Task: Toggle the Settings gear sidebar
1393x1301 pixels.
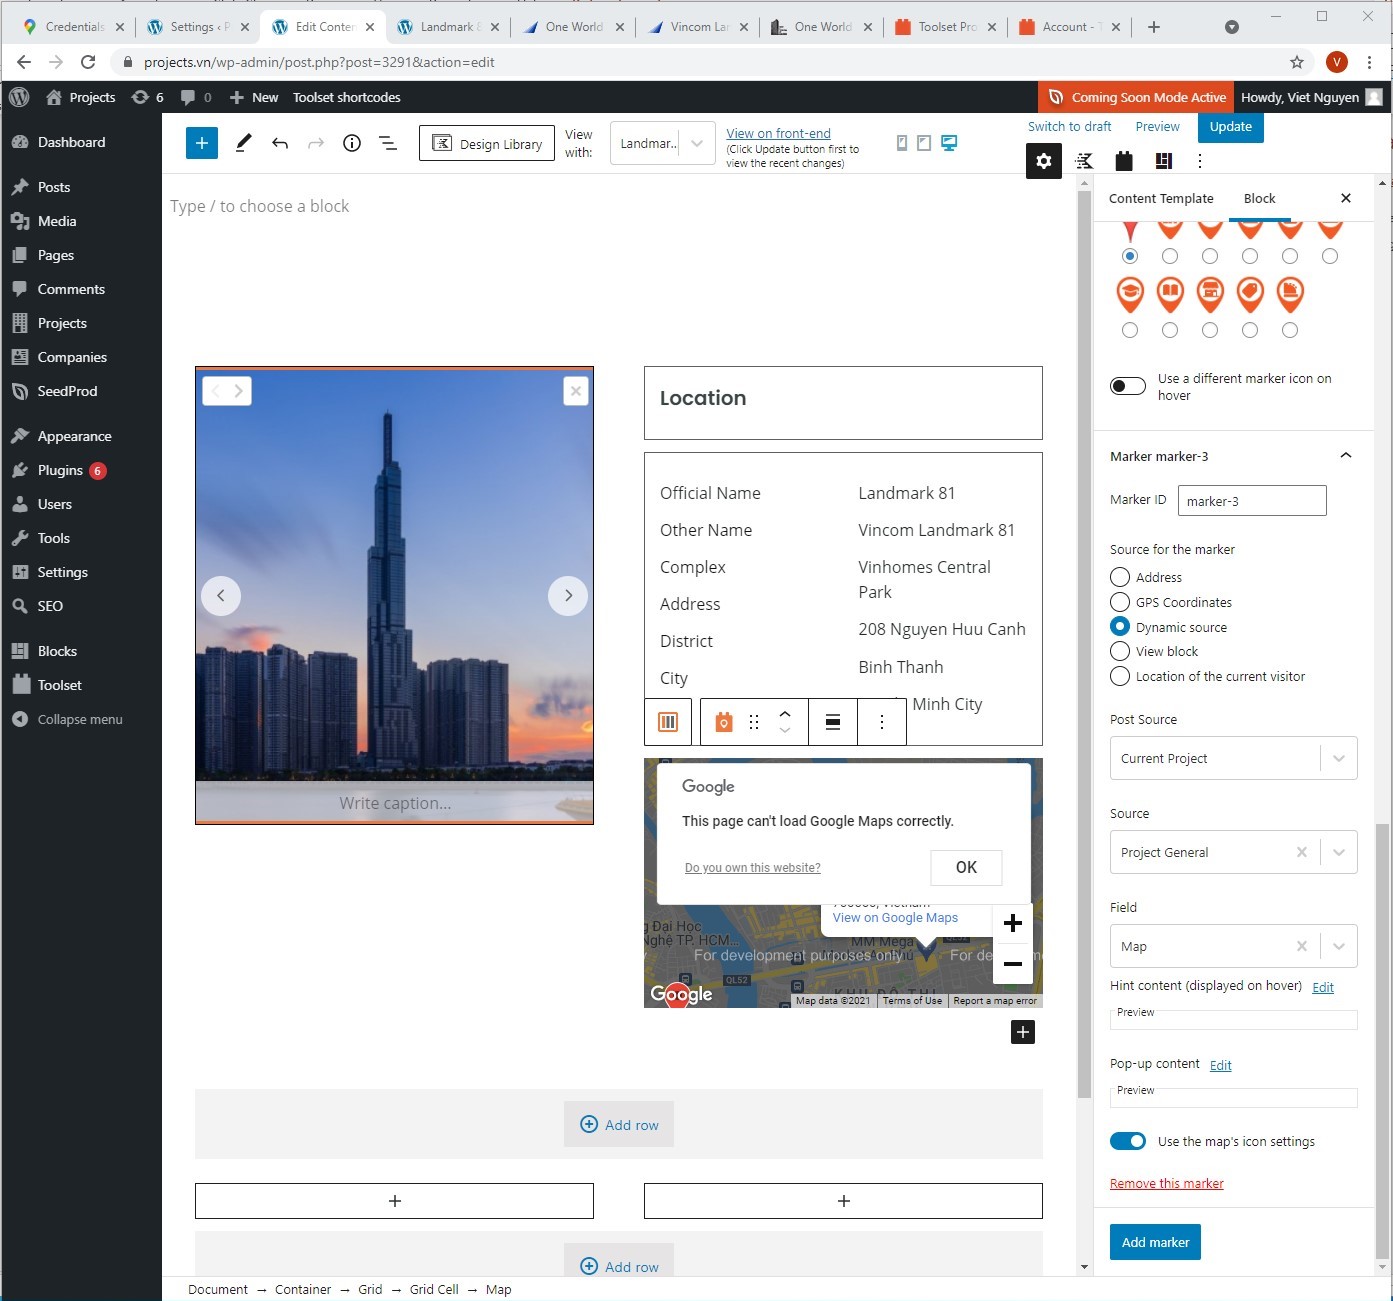Action: (x=1044, y=161)
